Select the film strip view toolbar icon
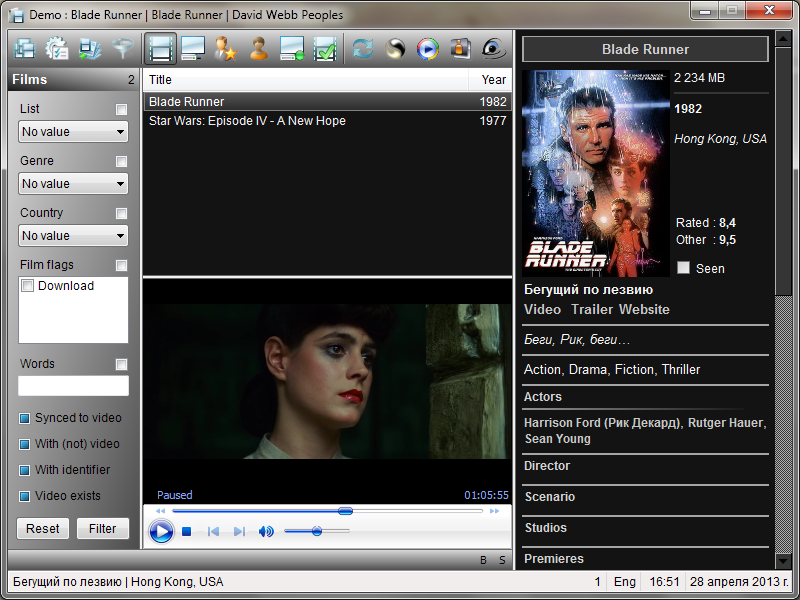Viewport: 800px width, 600px height. 160,49
